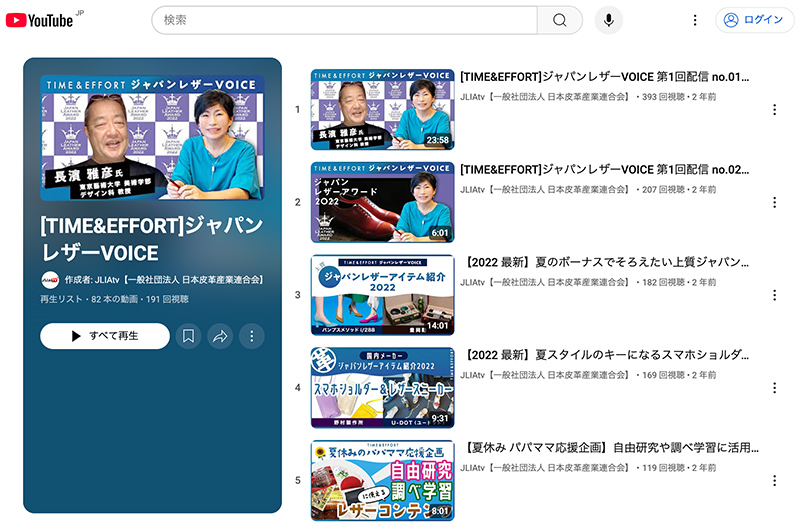This screenshot has height=530, width=800.
Task: Click the 182 回視聴 view count text
Action: [x=663, y=282]
